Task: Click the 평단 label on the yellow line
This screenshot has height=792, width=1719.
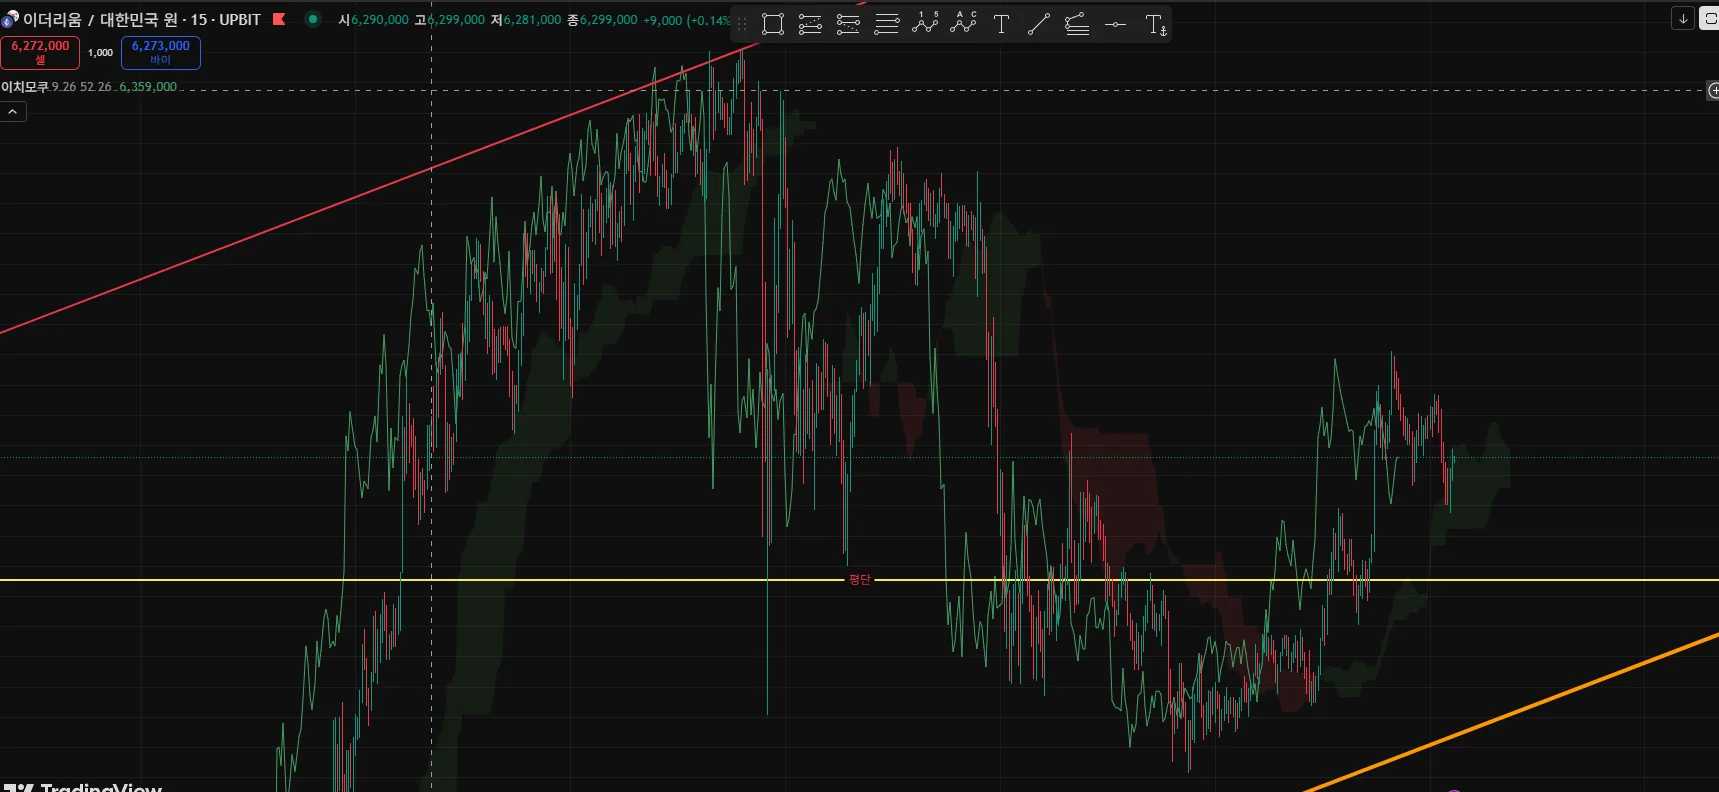Action: tap(860, 580)
